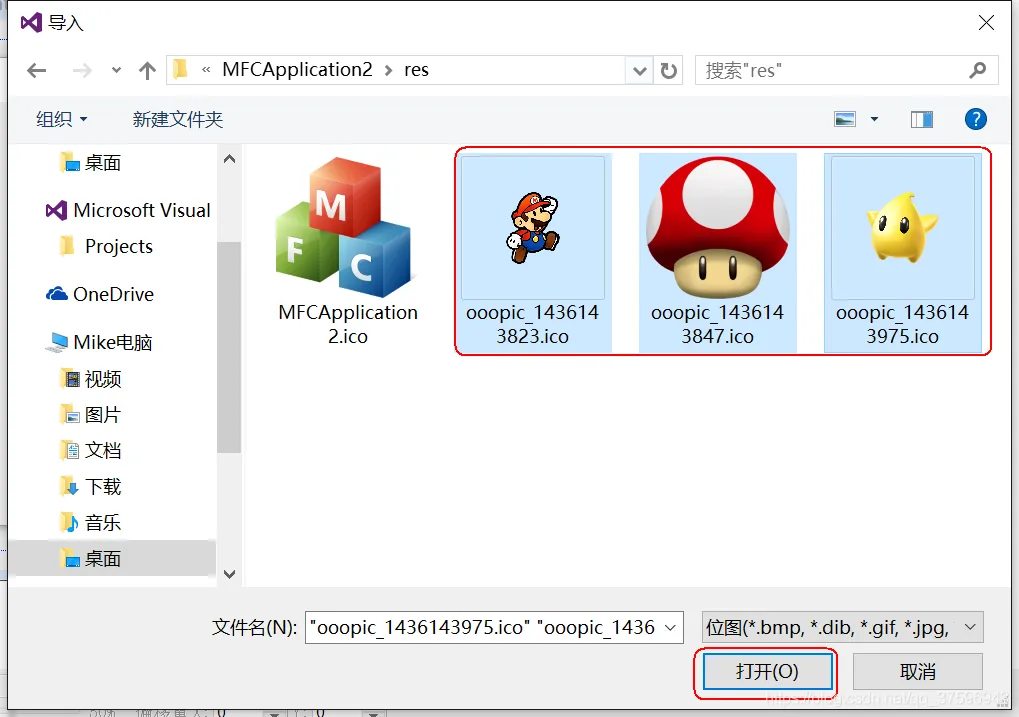The height and width of the screenshot is (717, 1019).
Task: Create a folder with 新建文件夹
Action: pos(178,119)
